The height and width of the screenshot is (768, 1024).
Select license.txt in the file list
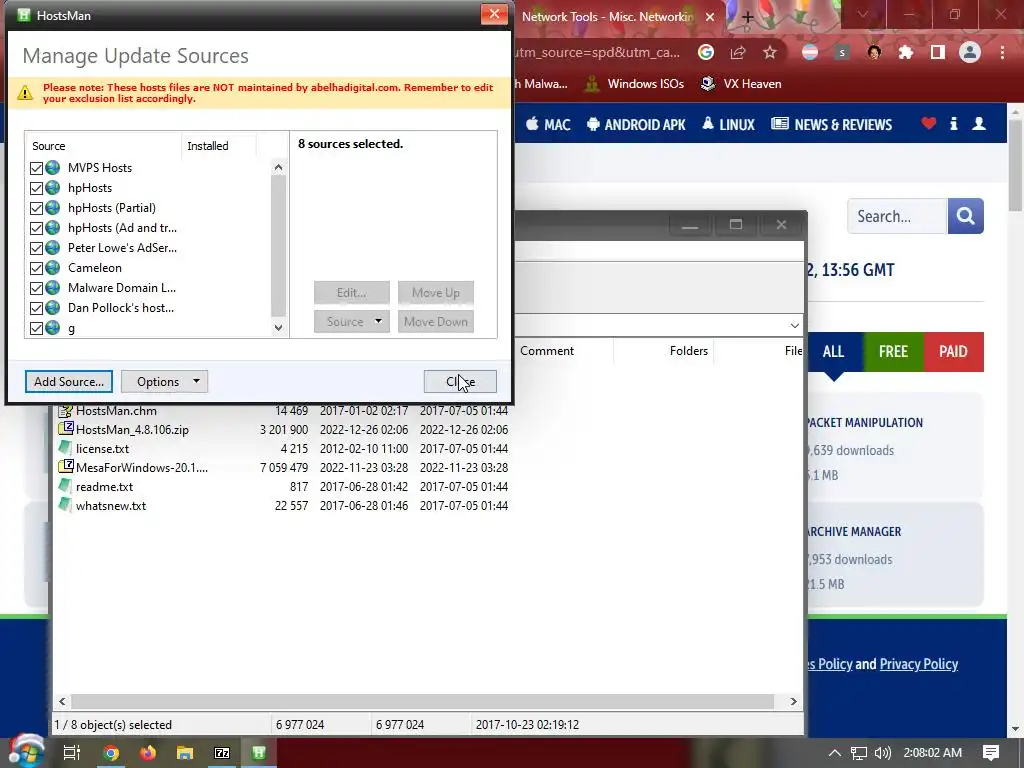103,449
